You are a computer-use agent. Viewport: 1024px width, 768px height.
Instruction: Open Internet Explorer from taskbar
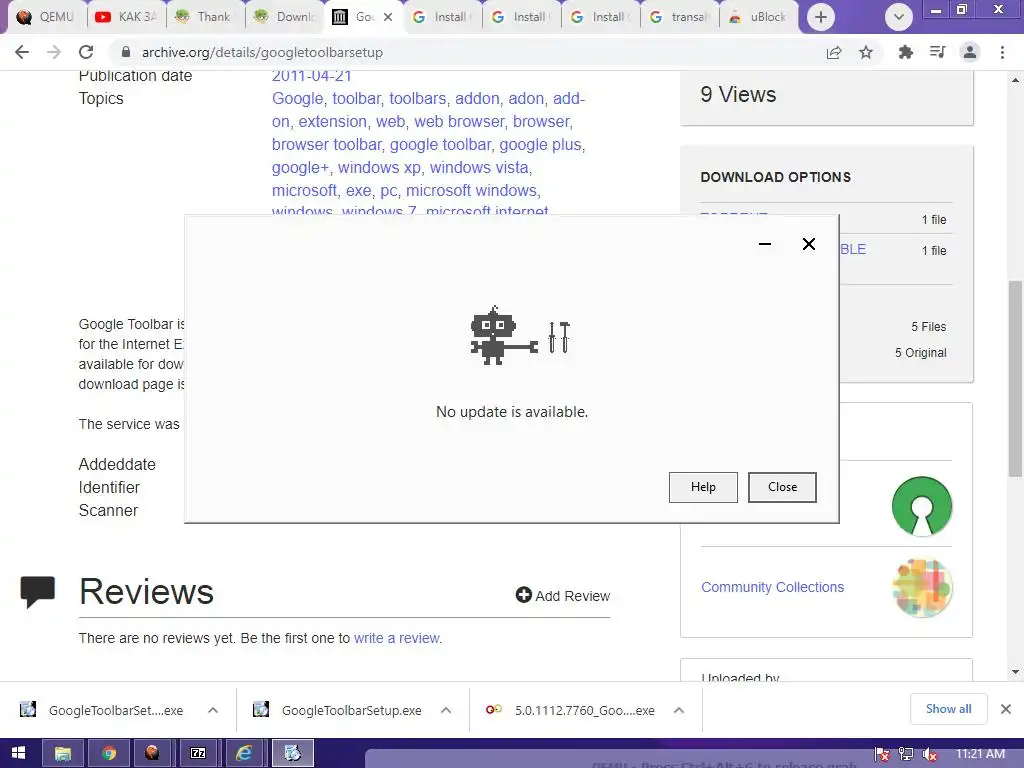(x=244, y=753)
